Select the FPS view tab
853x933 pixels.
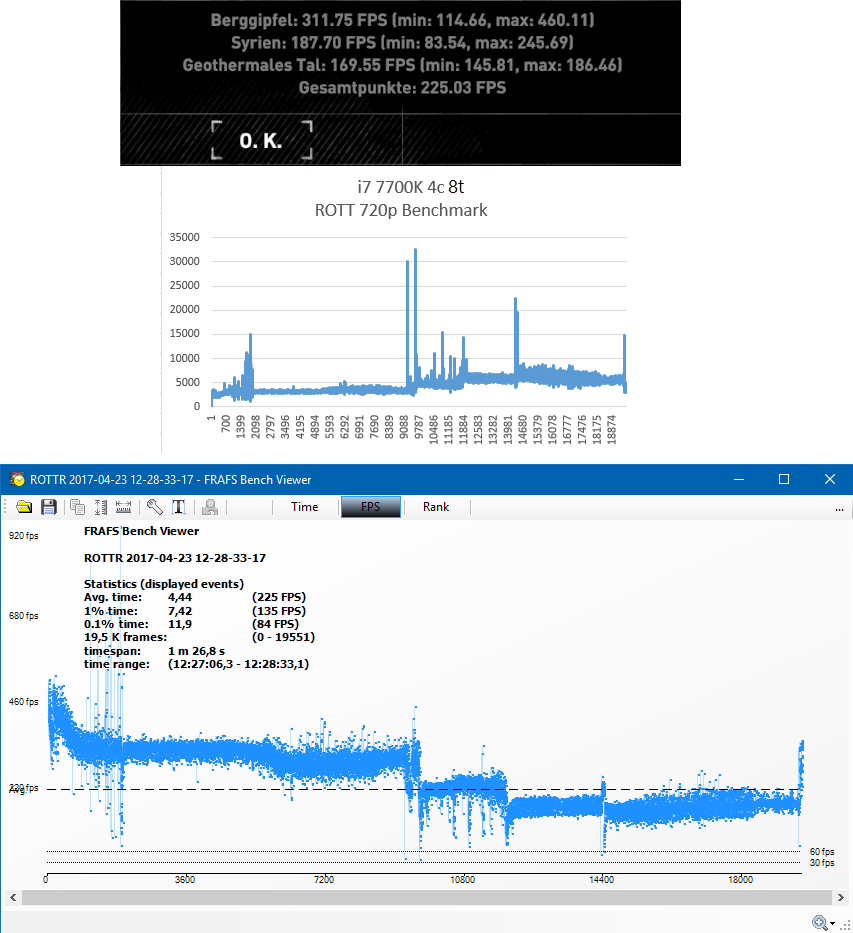click(371, 507)
